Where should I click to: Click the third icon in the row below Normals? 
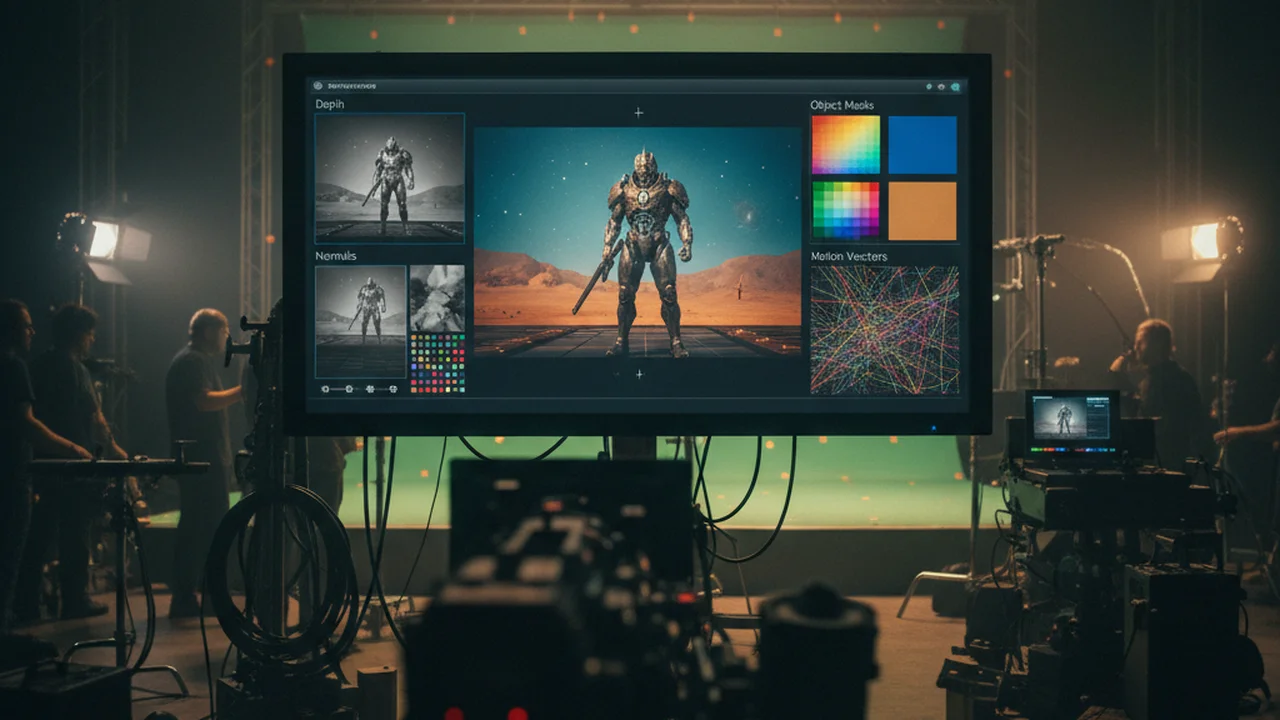(x=370, y=389)
